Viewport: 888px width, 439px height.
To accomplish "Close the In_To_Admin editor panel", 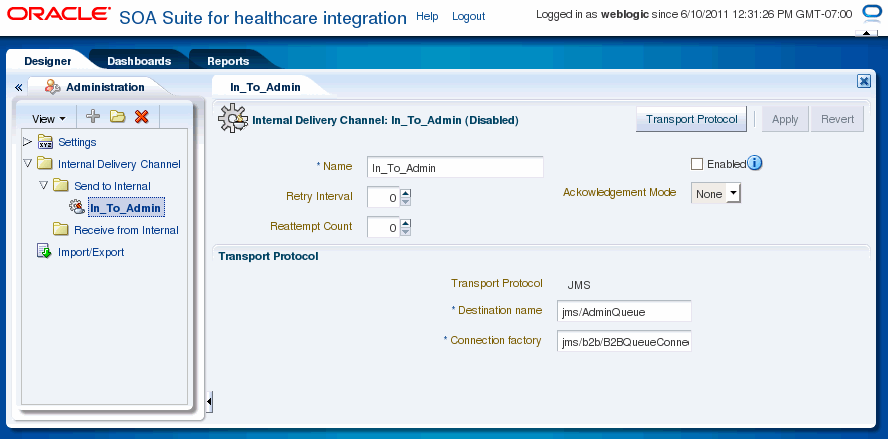I will (864, 82).
